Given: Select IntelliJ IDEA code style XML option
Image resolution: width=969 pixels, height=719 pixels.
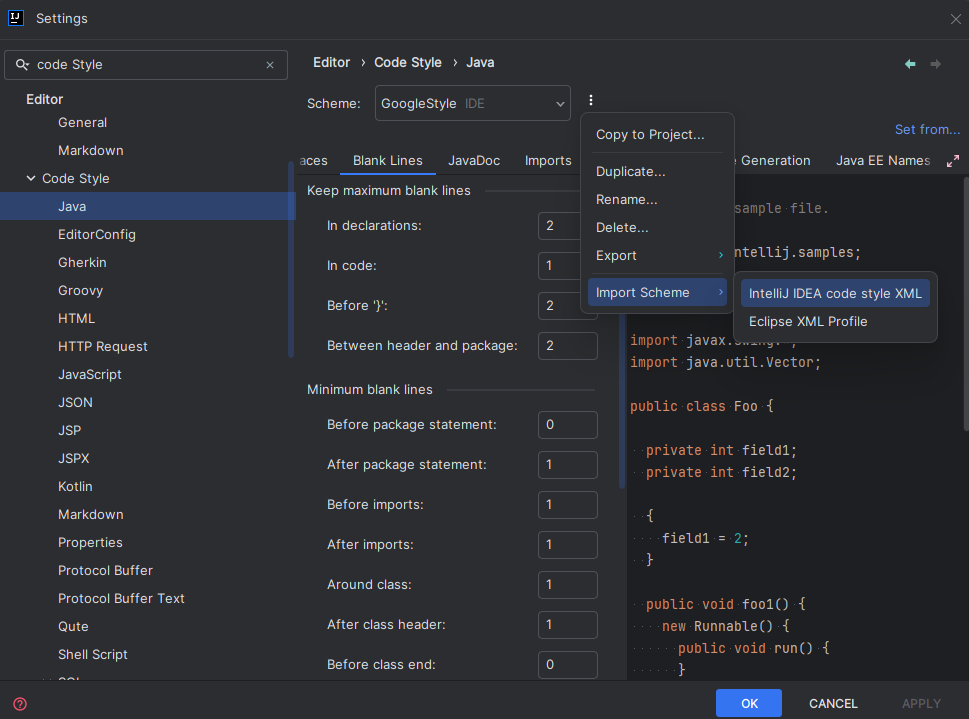Looking at the screenshot, I should click(x=835, y=294).
